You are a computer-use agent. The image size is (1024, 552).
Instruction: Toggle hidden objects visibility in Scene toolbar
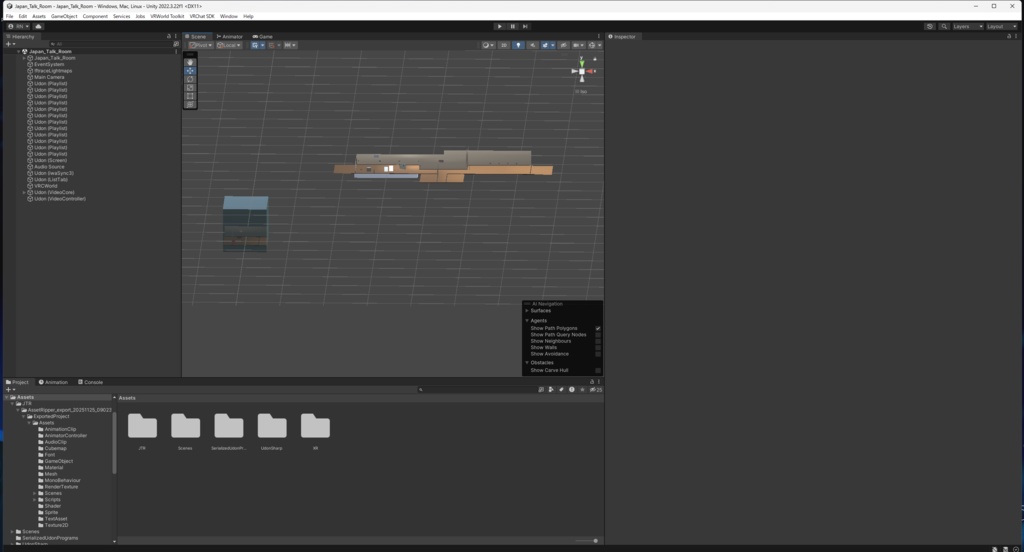click(564, 46)
